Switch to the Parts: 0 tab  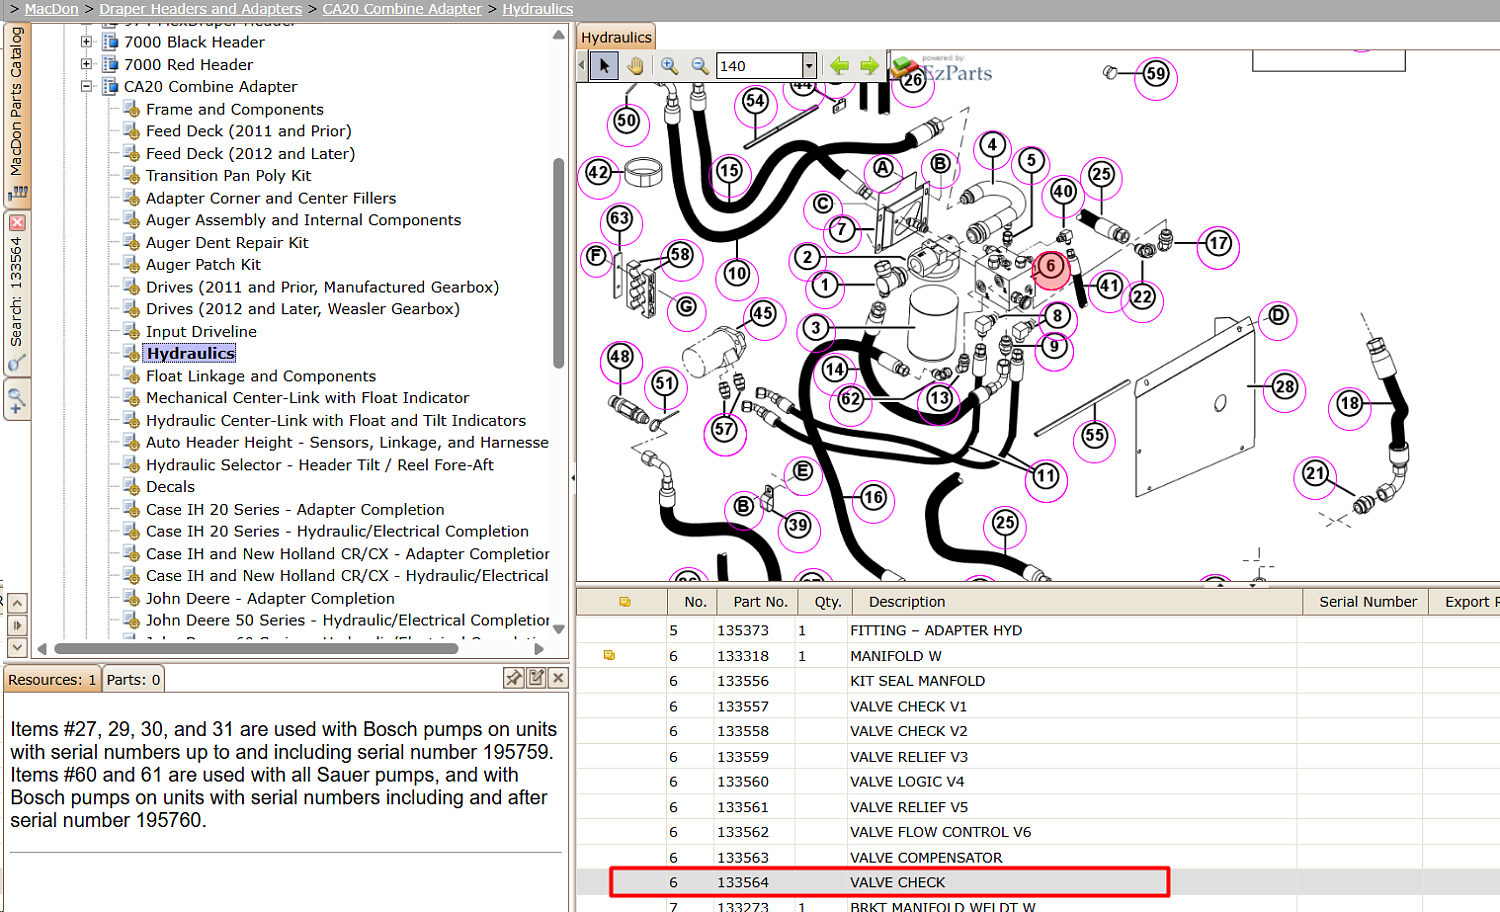pyautogui.click(x=133, y=680)
